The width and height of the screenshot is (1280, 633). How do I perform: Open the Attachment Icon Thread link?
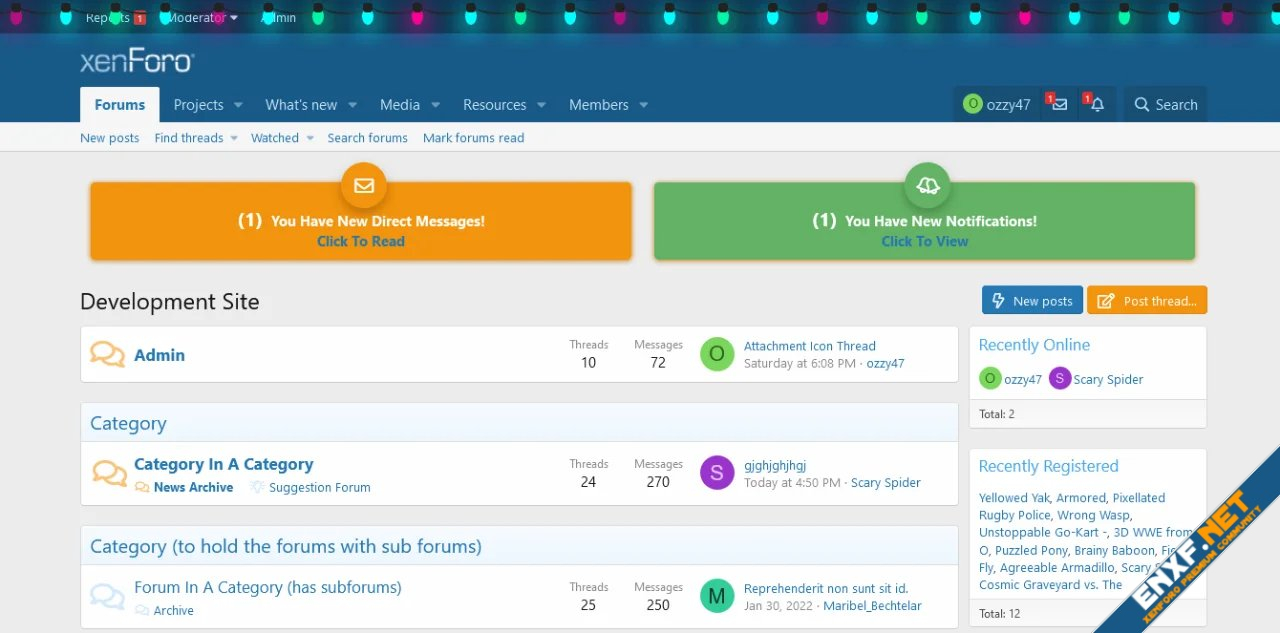809,346
